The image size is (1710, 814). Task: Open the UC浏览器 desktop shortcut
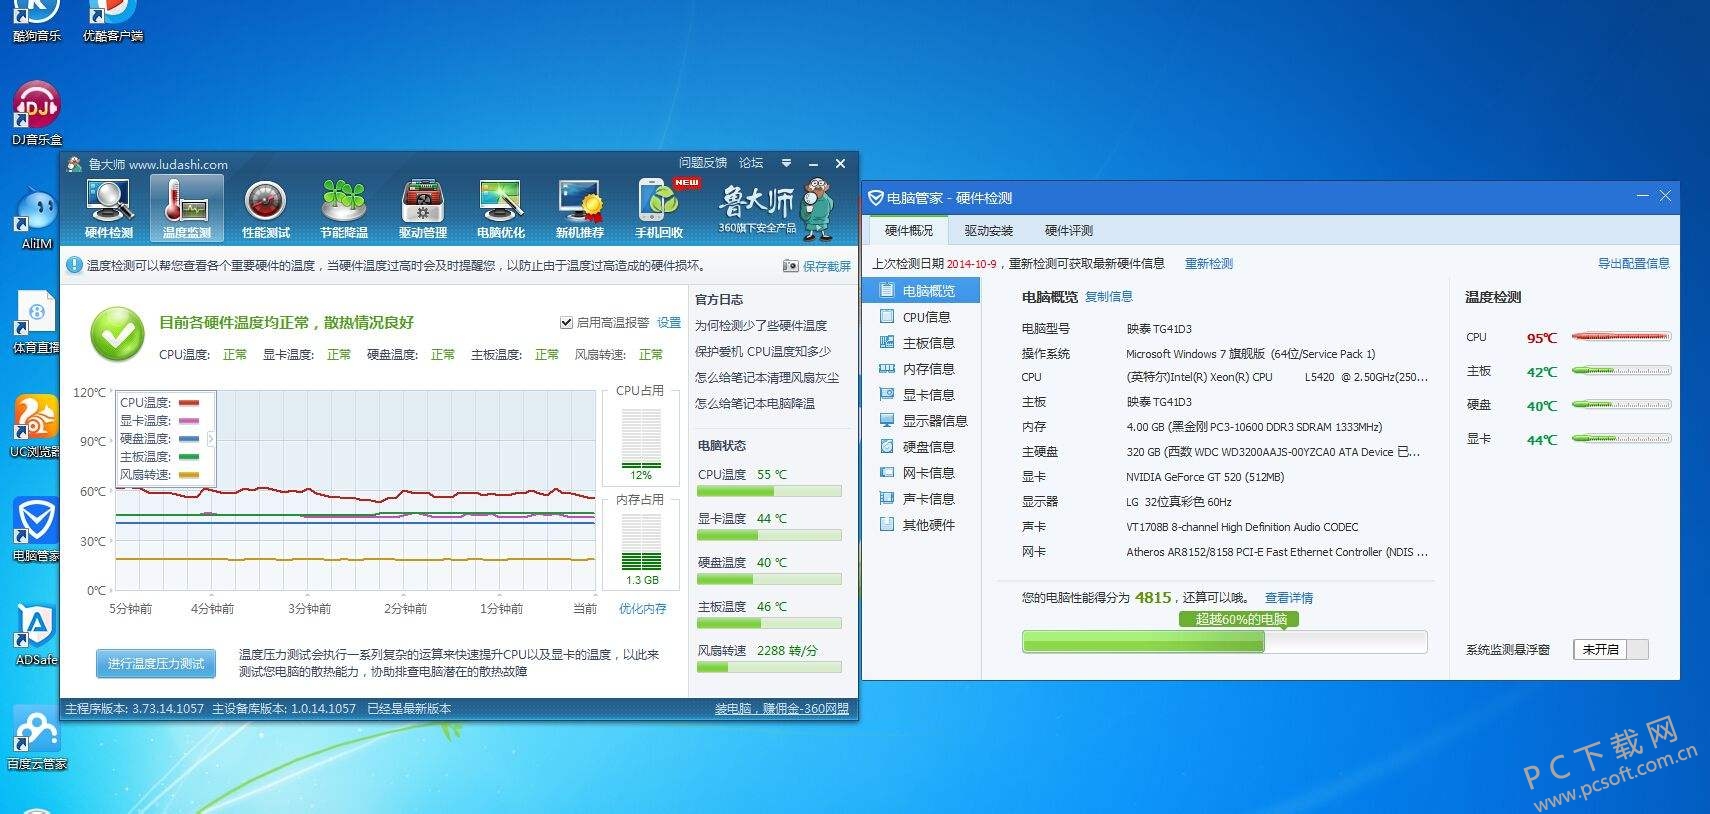pyautogui.click(x=36, y=427)
